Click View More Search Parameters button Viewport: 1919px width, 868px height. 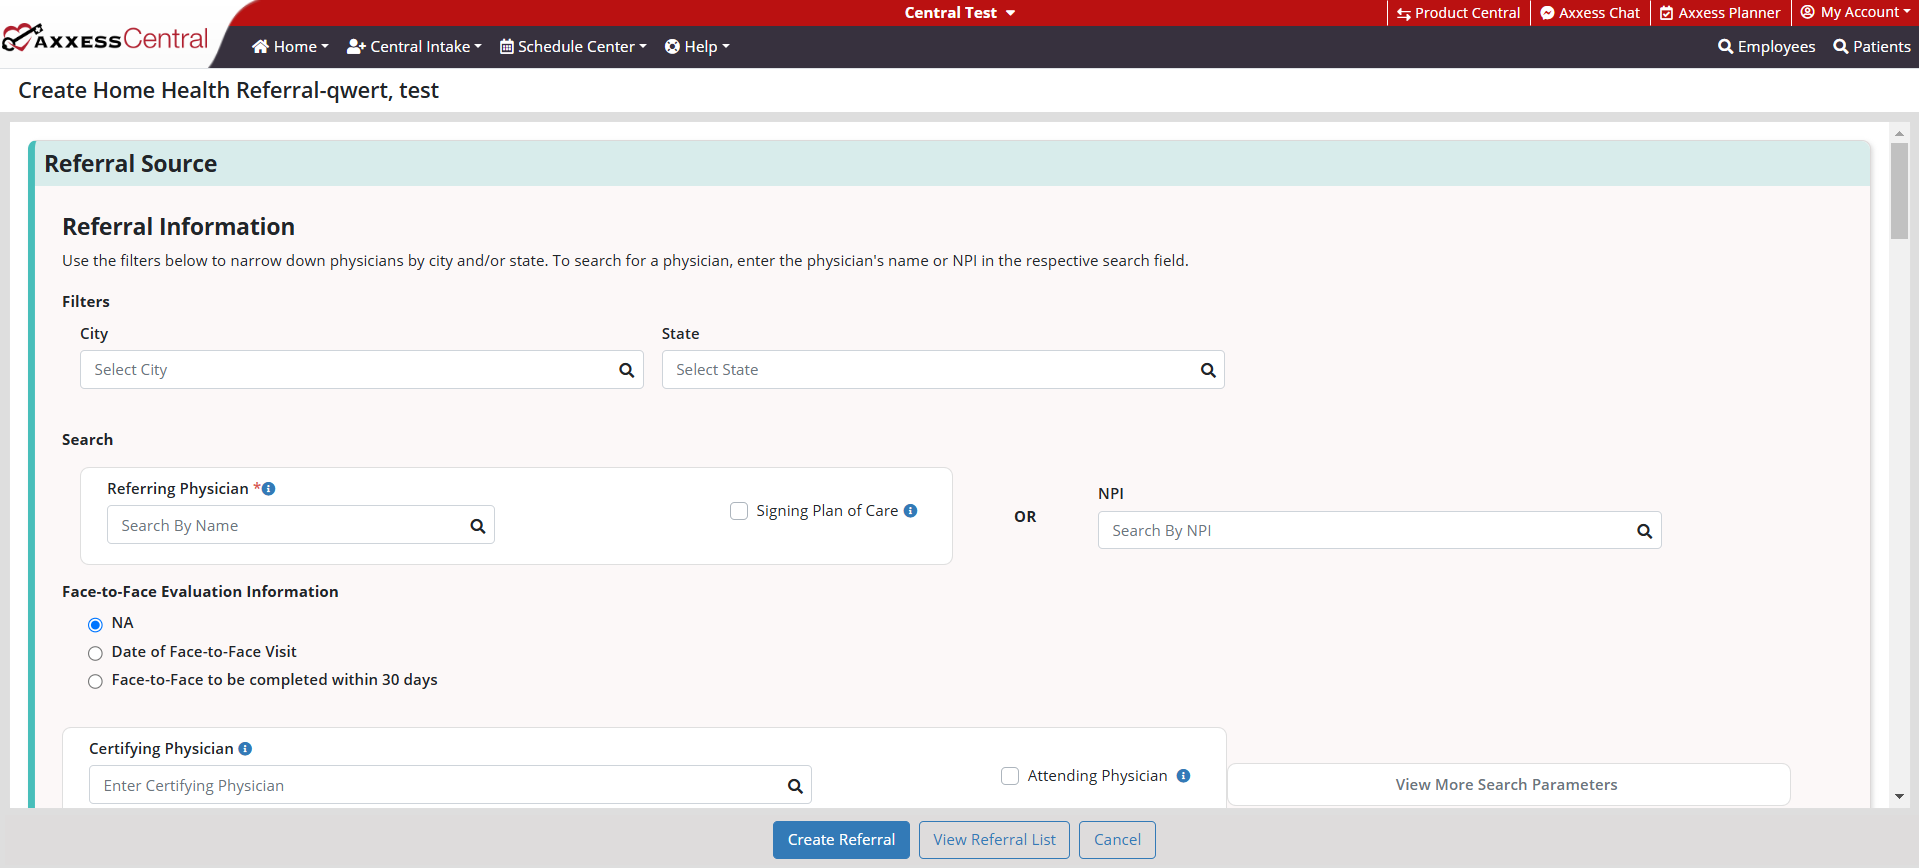[1507, 785]
